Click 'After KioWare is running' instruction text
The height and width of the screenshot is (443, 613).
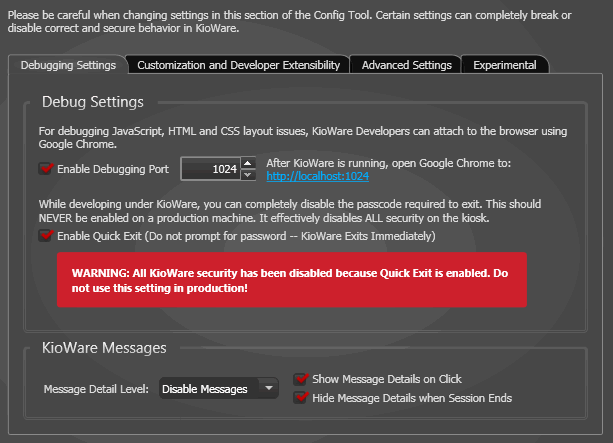[x=389, y=163]
